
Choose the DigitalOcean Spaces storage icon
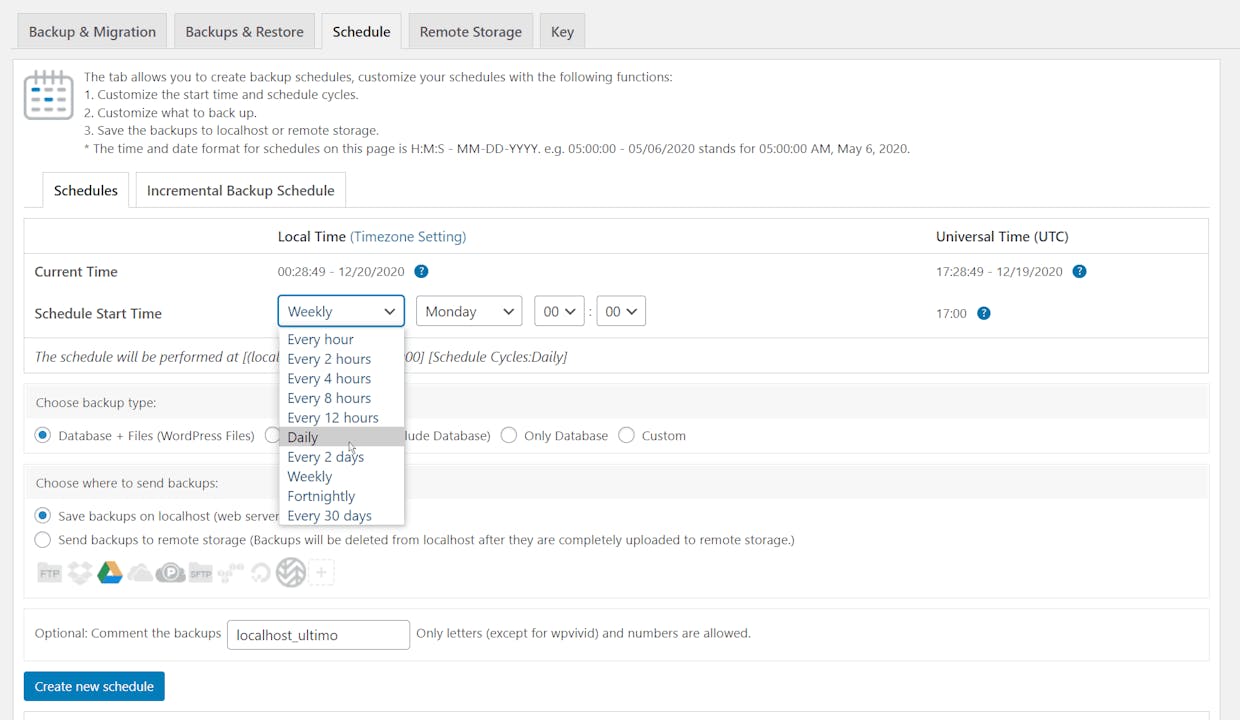click(x=260, y=573)
